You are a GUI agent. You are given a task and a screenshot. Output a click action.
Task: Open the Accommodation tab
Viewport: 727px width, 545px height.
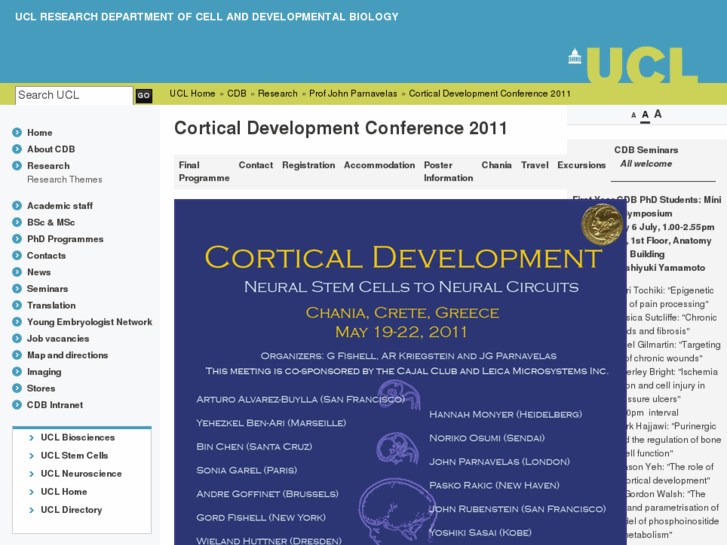point(379,165)
